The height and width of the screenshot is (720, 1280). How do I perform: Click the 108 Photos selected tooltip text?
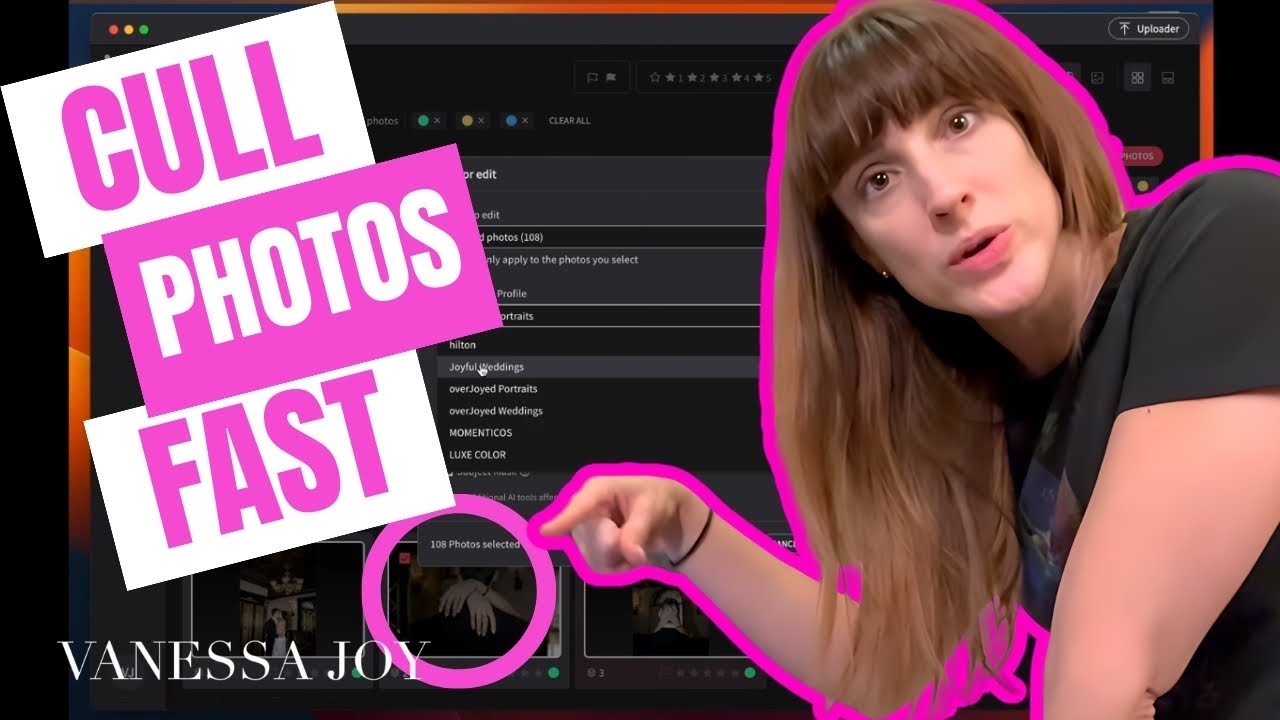pyautogui.click(x=475, y=544)
